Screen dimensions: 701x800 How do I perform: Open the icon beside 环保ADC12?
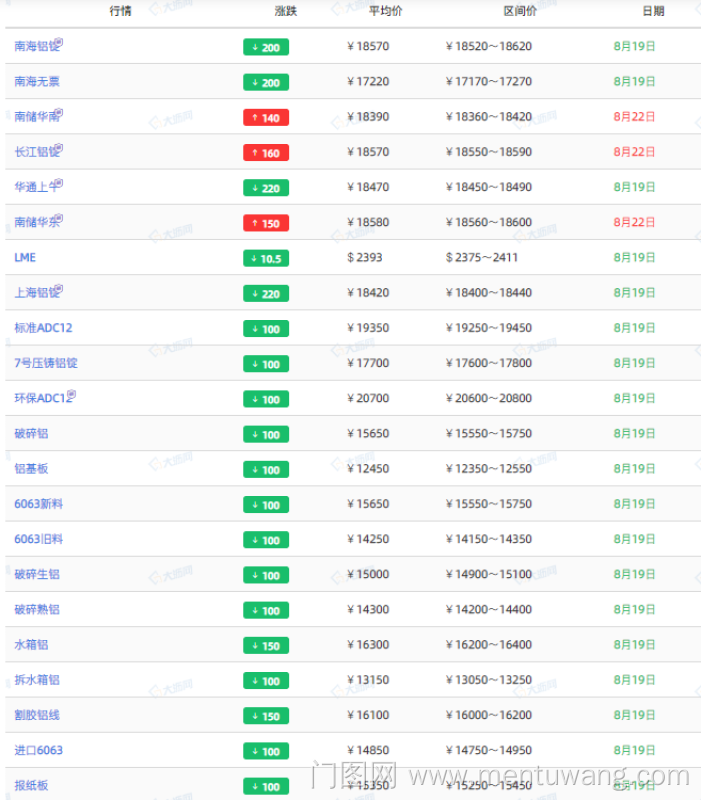(71, 395)
